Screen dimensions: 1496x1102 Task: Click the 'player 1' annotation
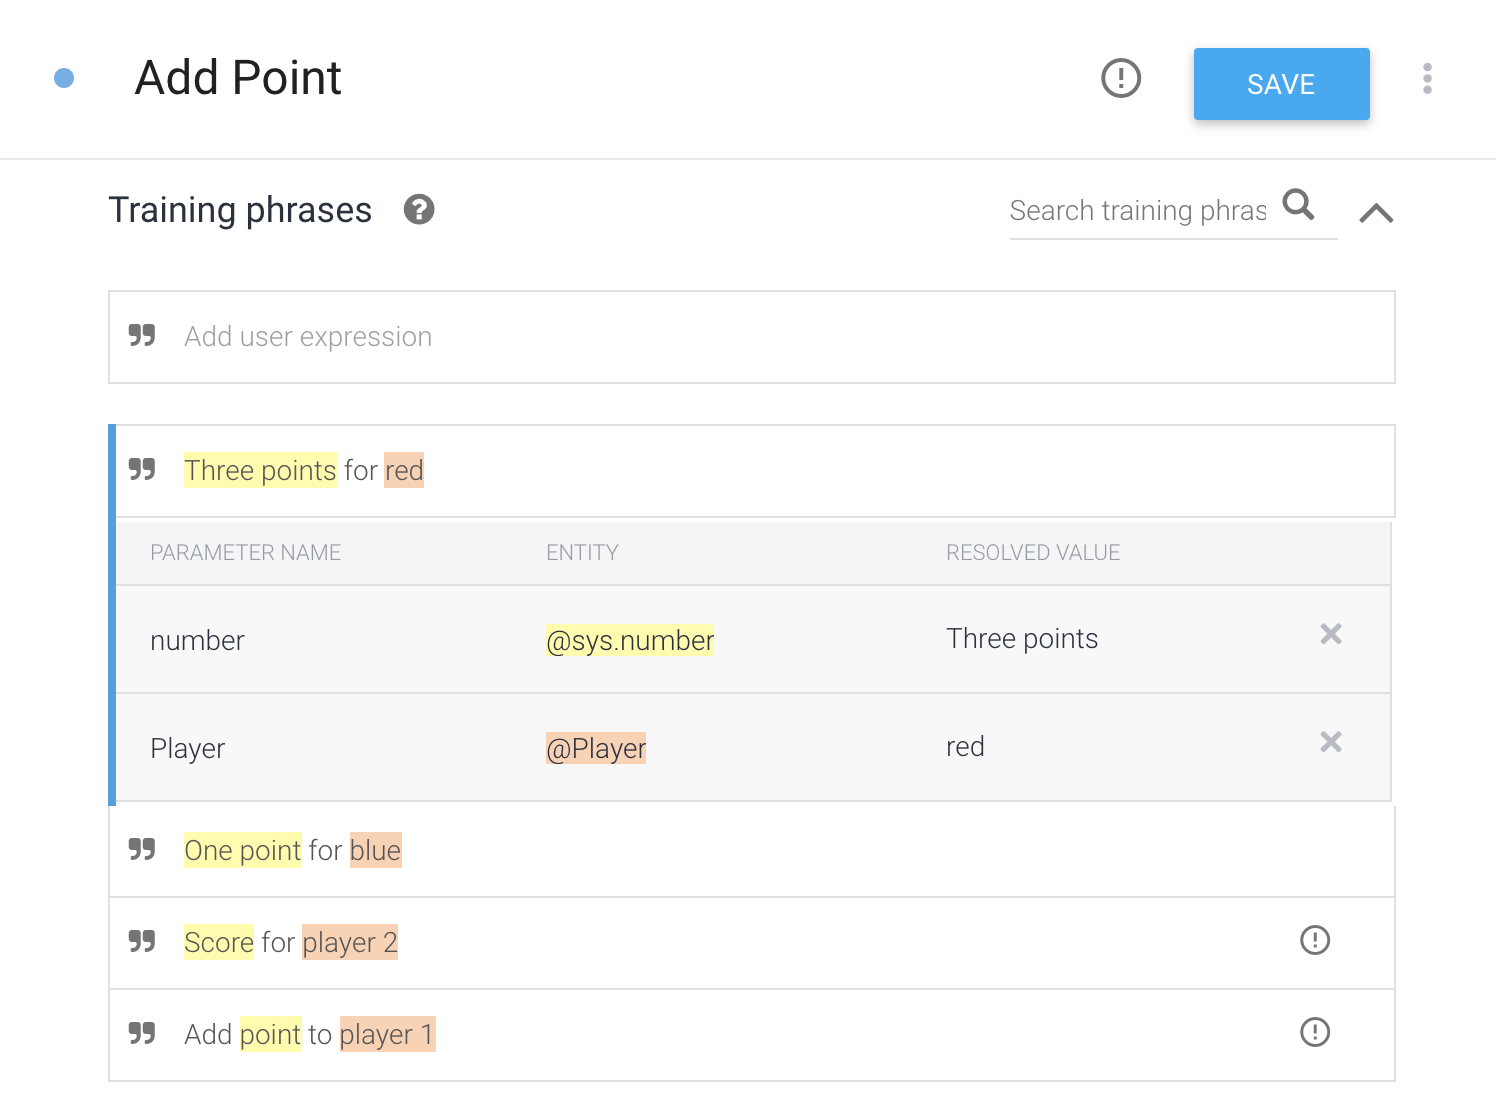387,1034
